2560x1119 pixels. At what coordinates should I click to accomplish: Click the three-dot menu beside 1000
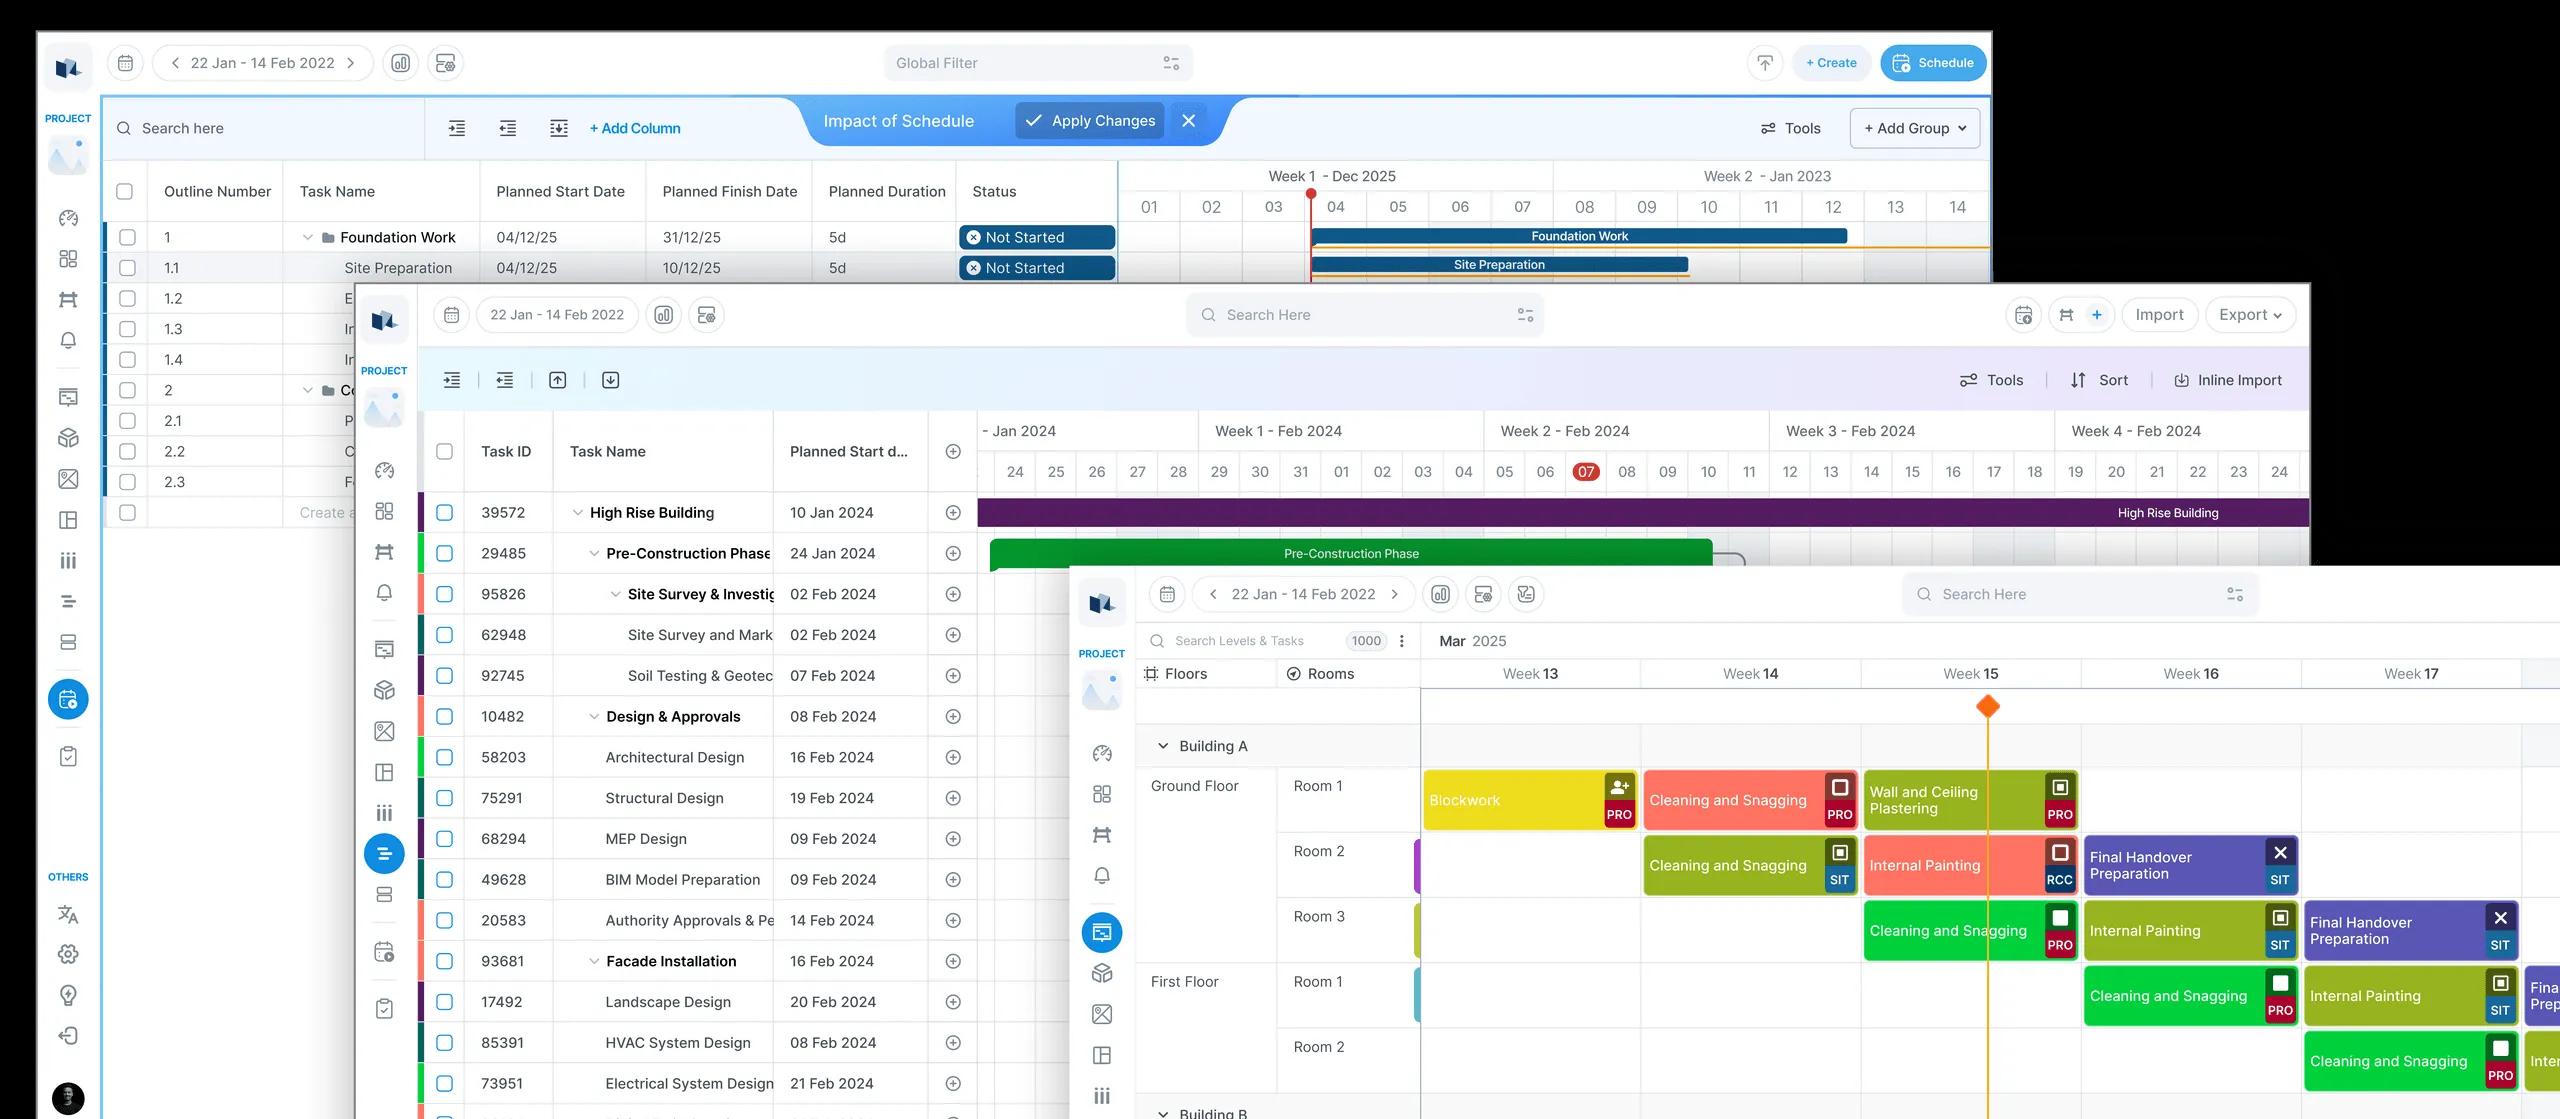point(1402,641)
